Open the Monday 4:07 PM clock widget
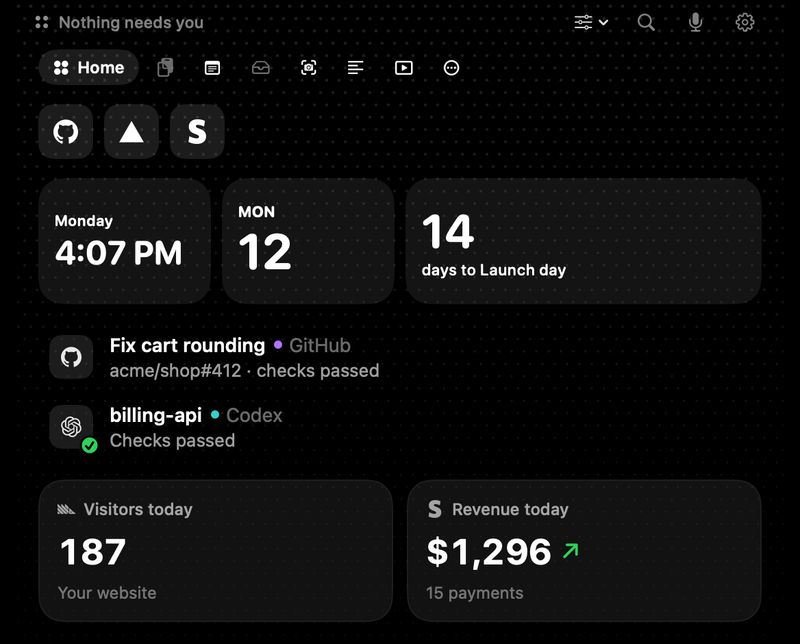The image size is (800, 644). tap(124, 241)
